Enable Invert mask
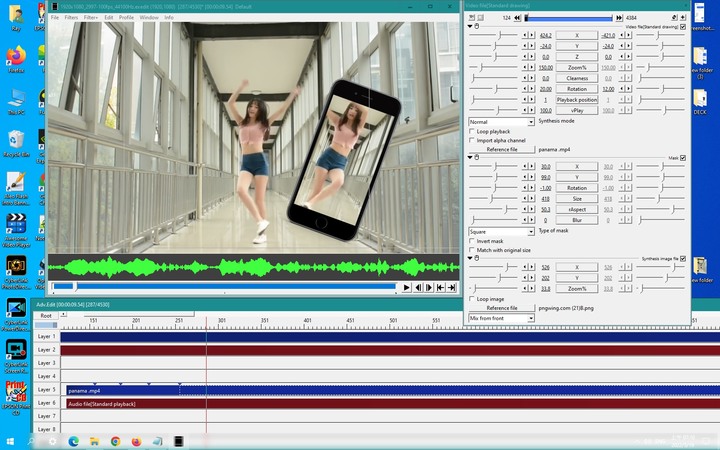The image size is (720, 450). [x=472, y=241]
